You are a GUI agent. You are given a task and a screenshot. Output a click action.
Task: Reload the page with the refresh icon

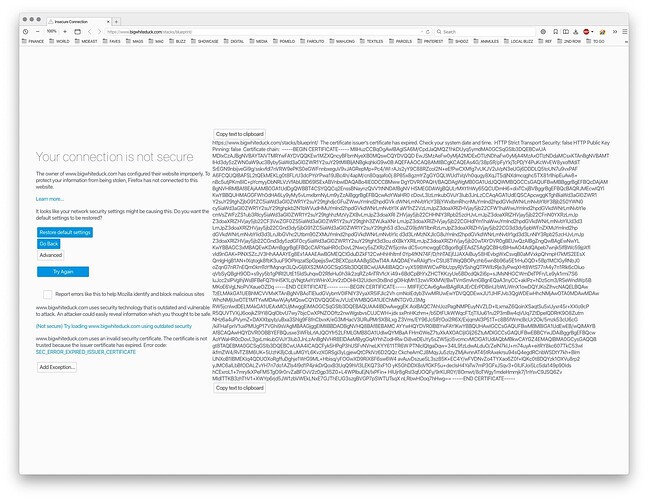coord(428,31)
